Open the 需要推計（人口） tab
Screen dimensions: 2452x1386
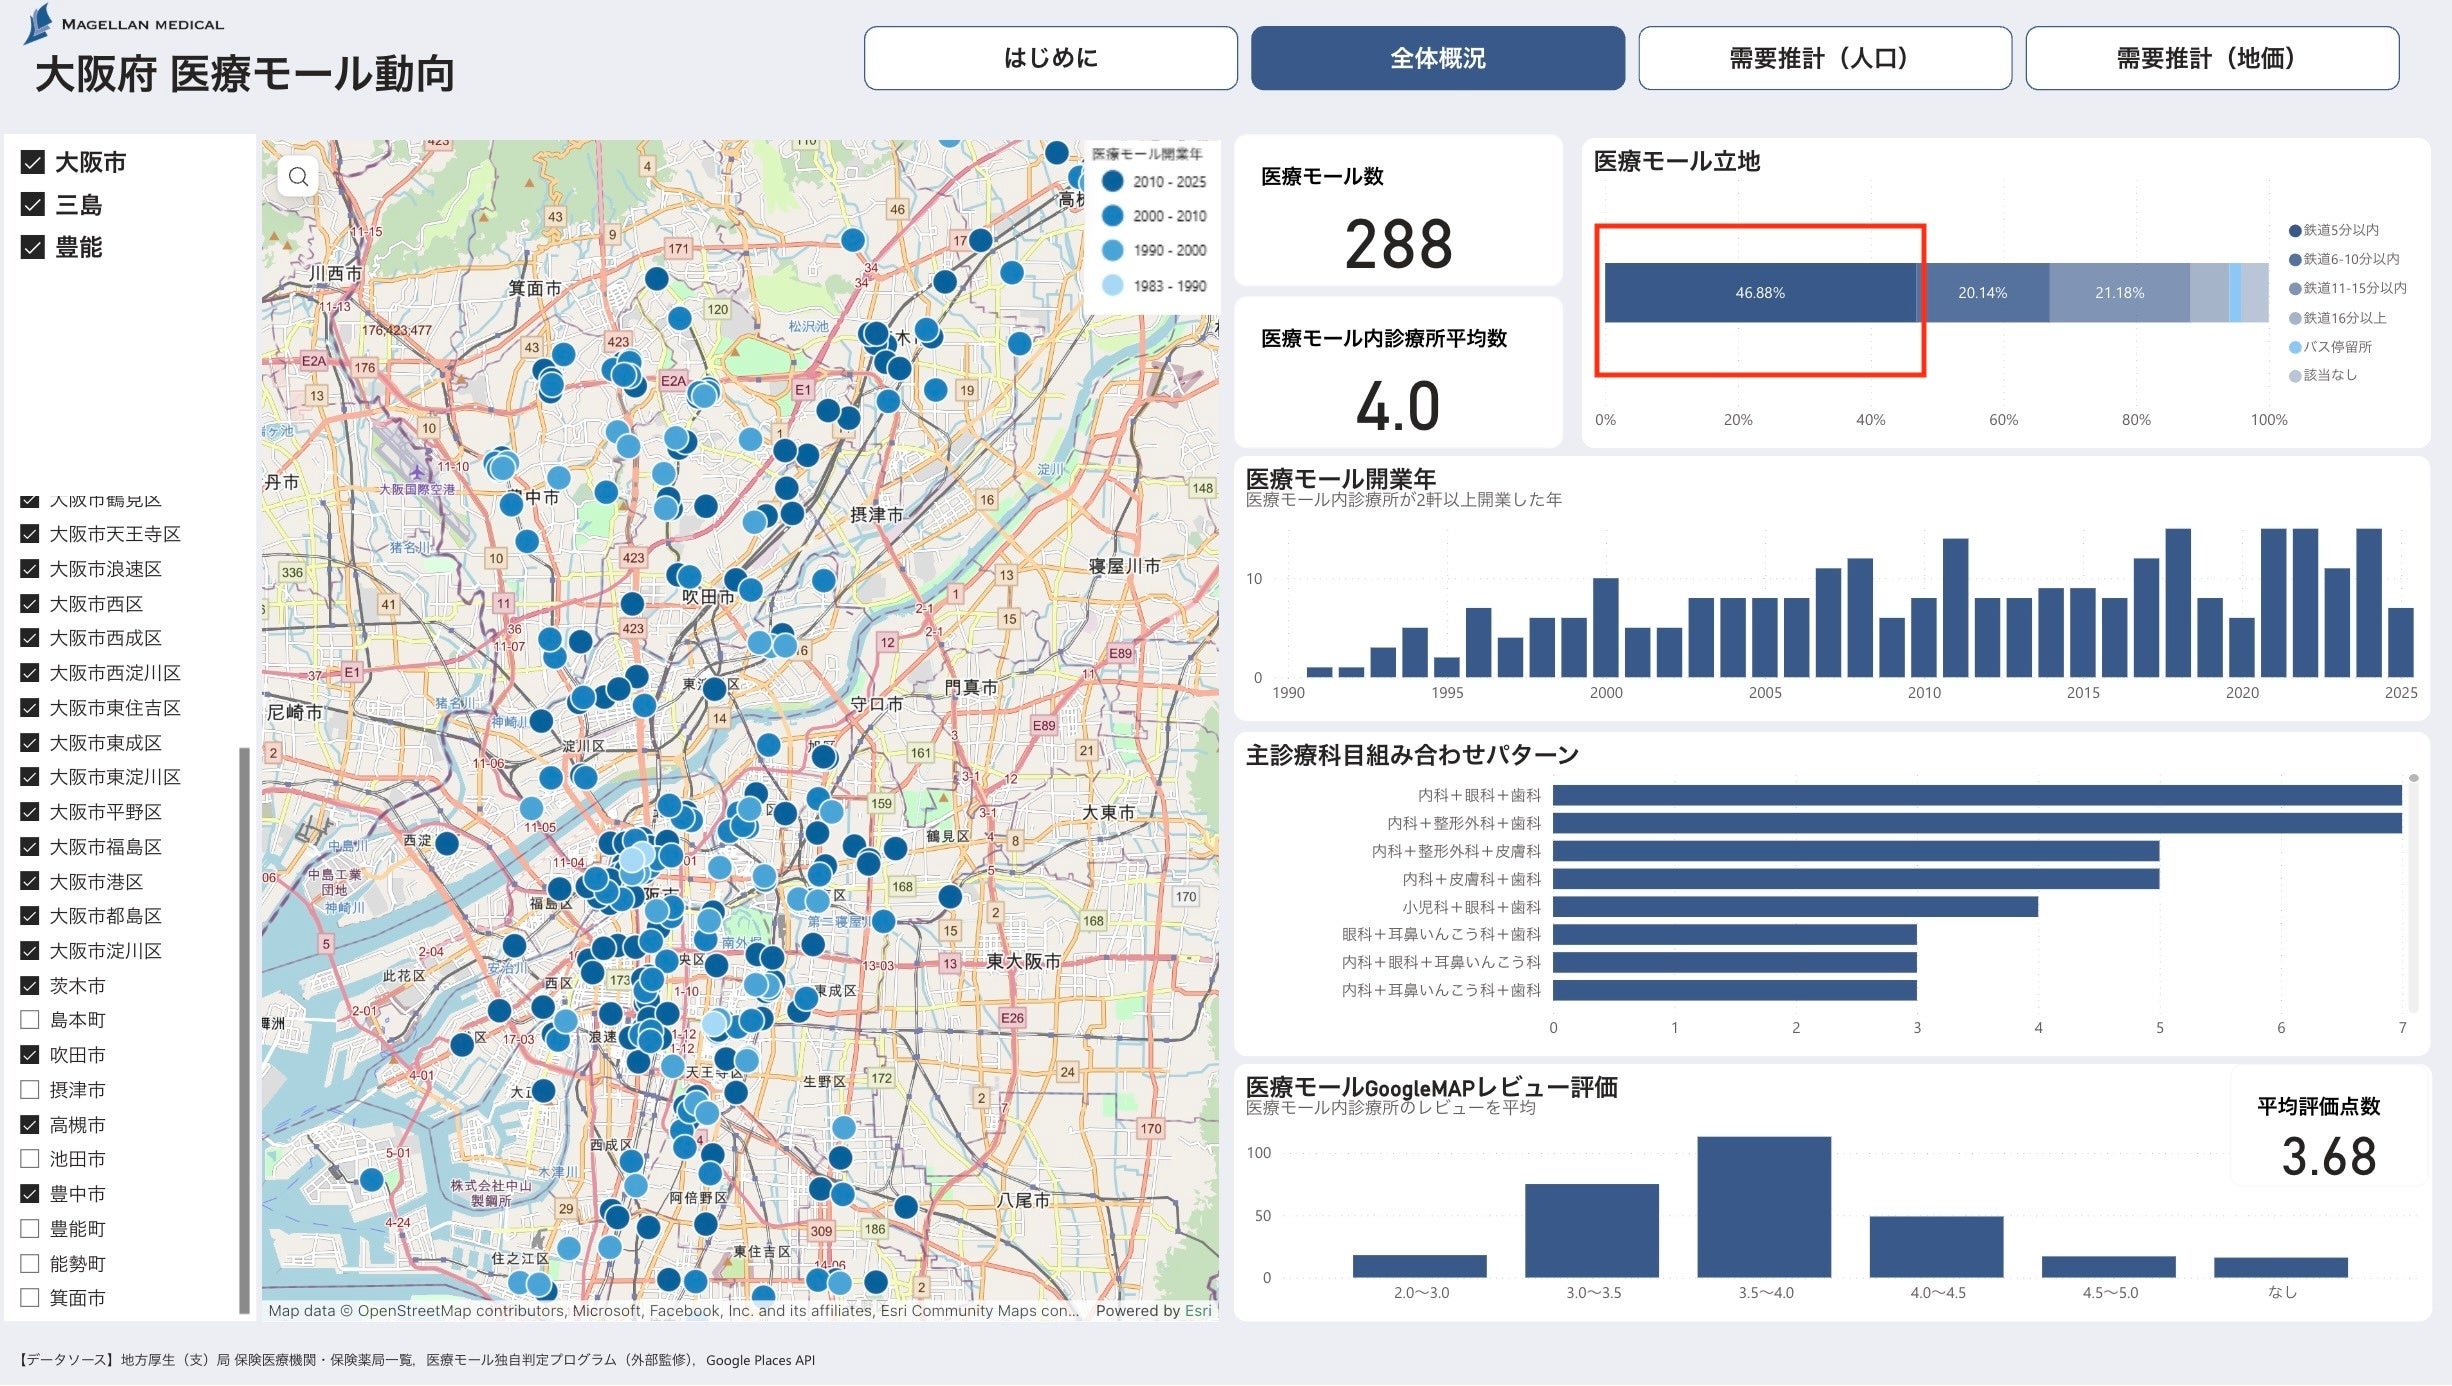(1824, 58)
